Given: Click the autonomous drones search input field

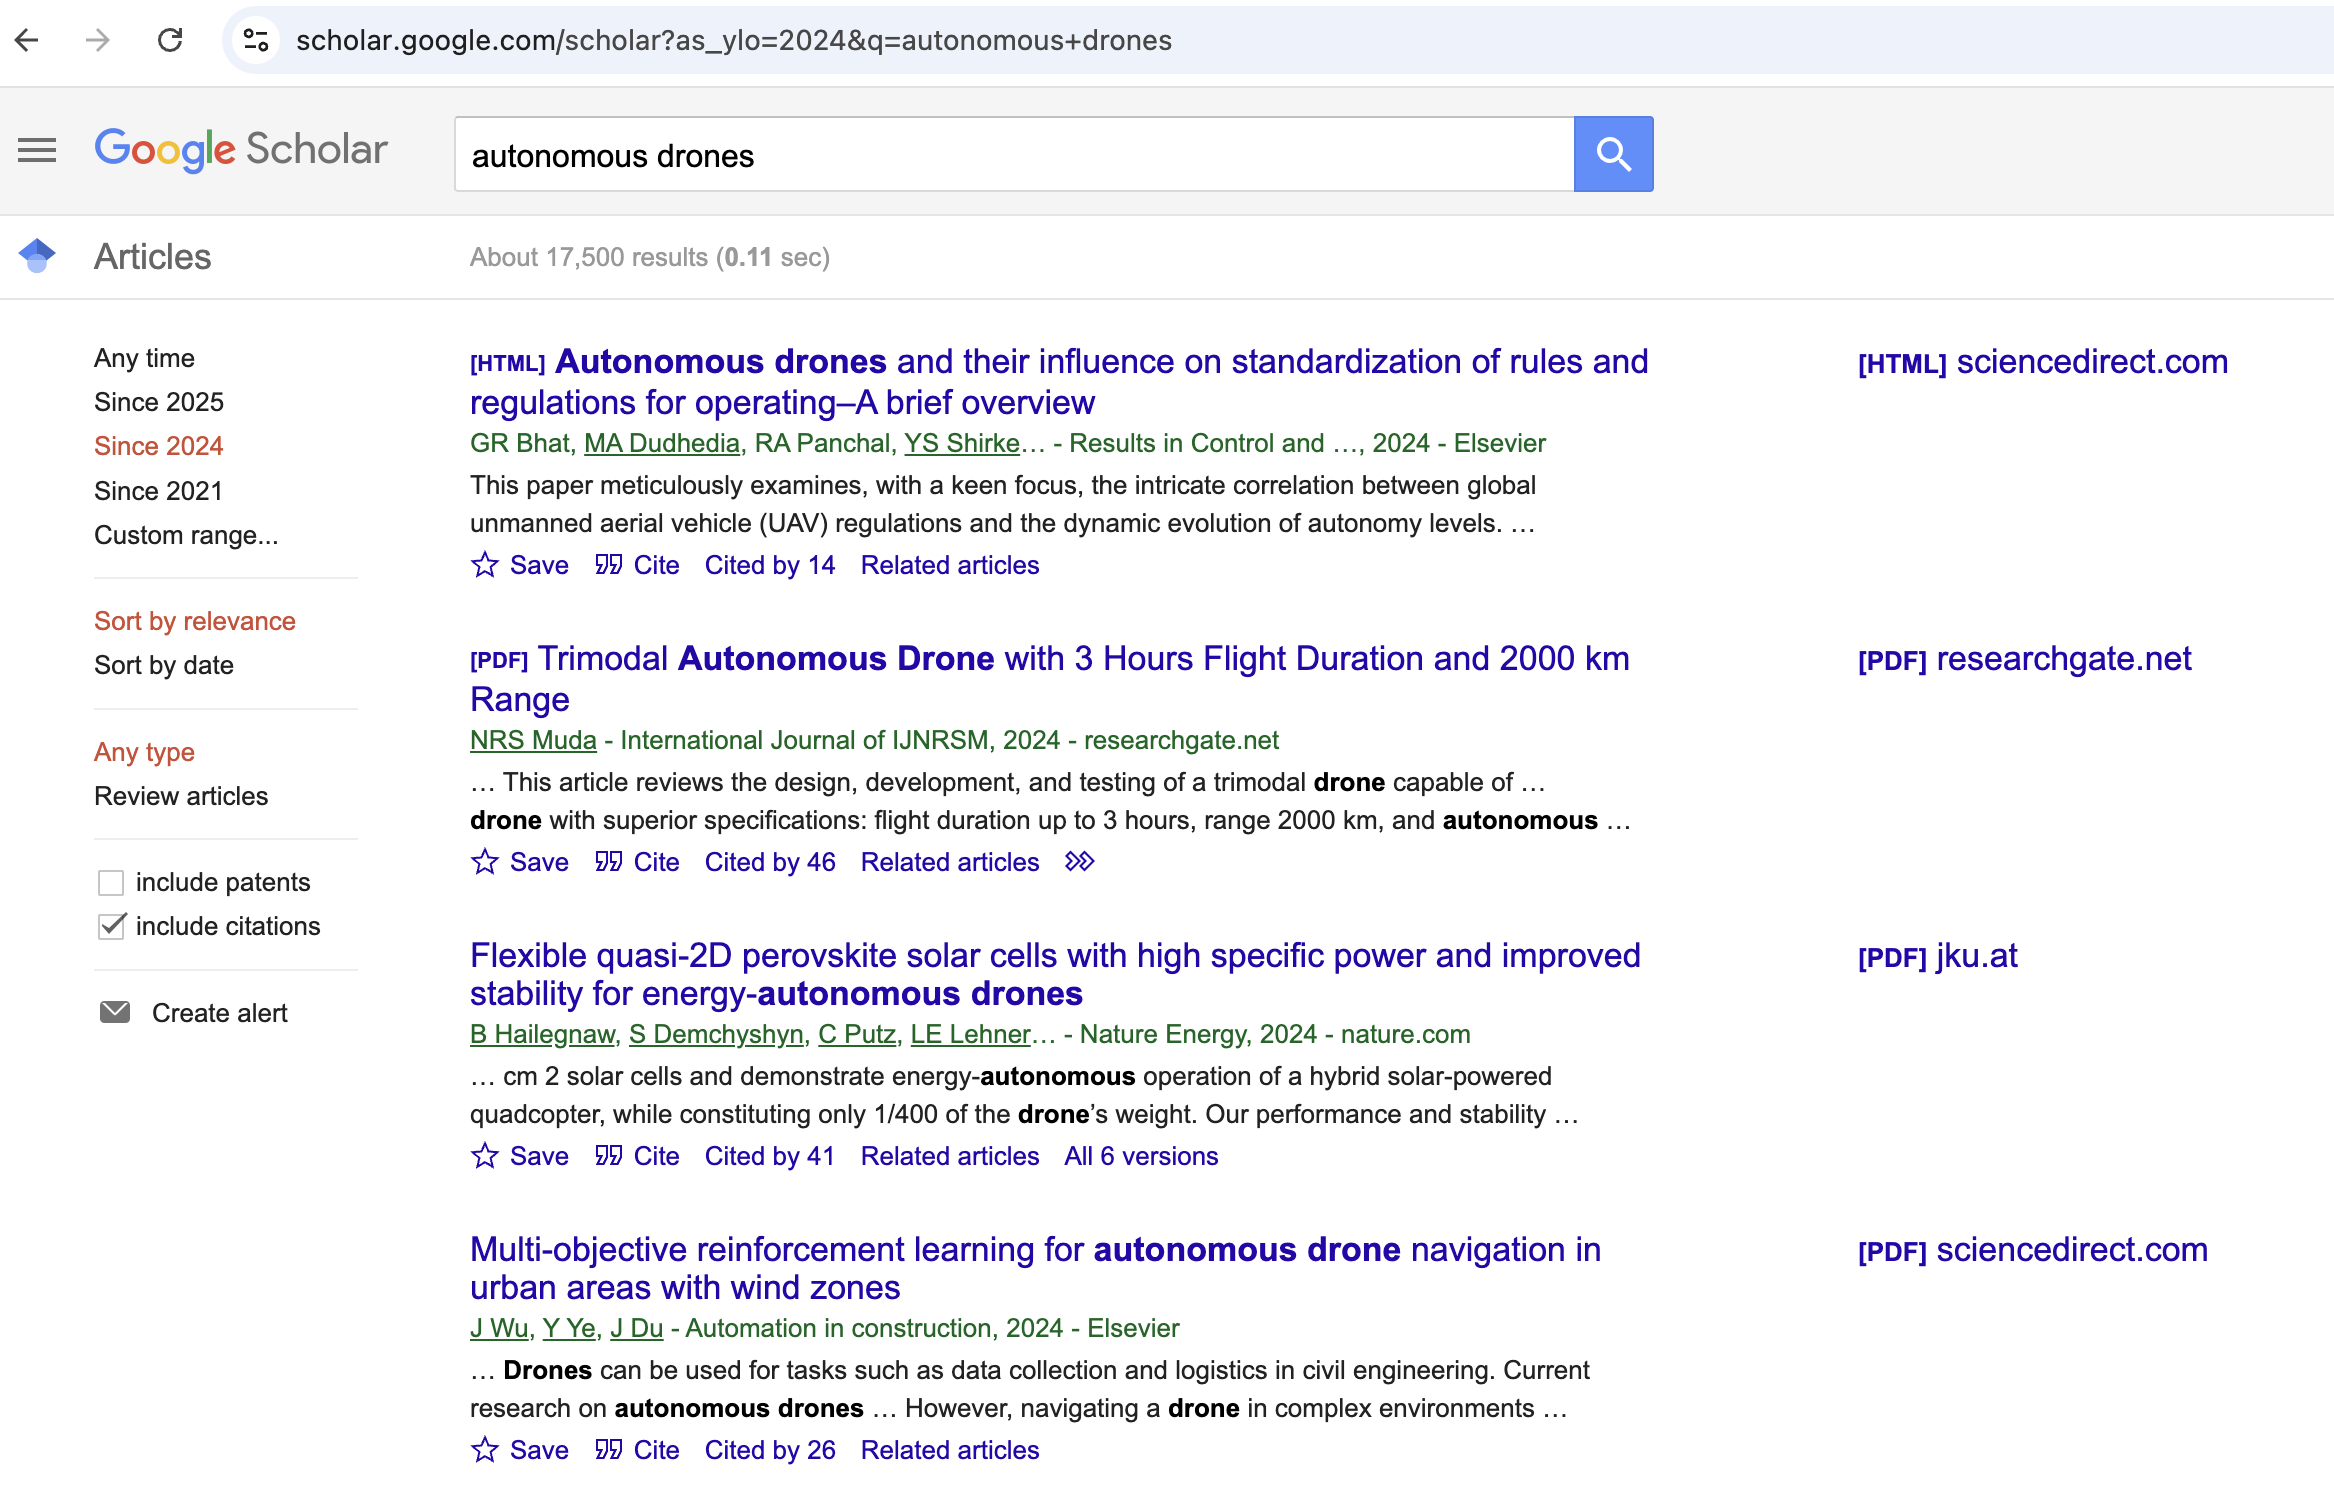Looking at the screenshot, I should tap(1014, 154).
